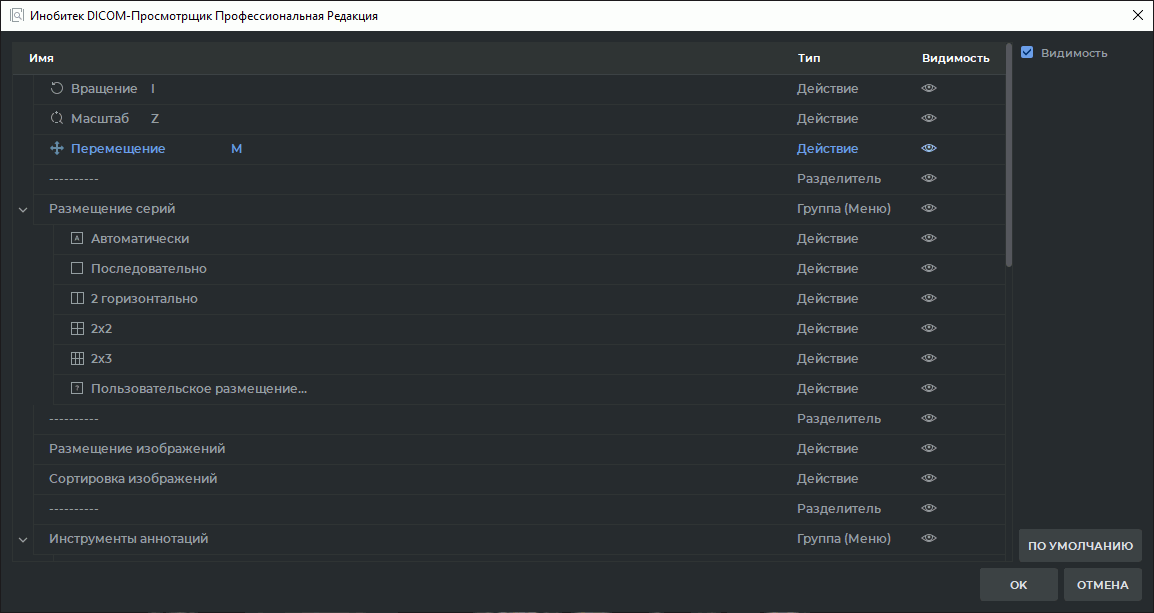Toggle eye icon in the 2x2 row
The width and height of the screenshot is (1154, 613).
[929, 329]
